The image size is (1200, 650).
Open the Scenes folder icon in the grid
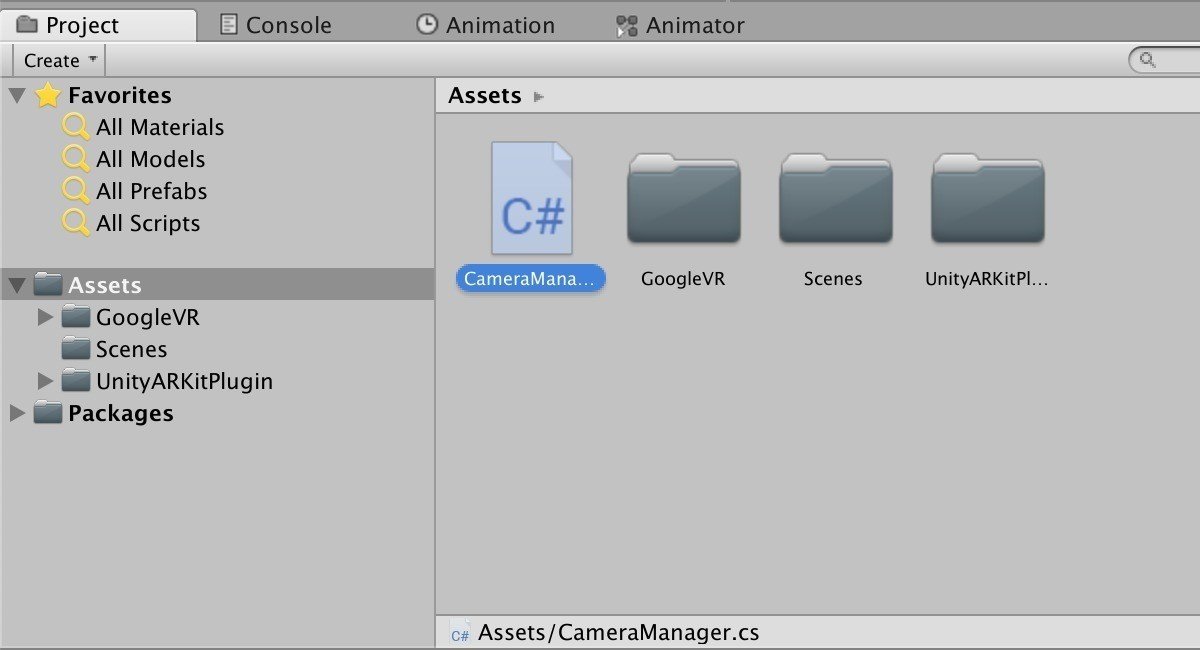click(x=835, y=199)
